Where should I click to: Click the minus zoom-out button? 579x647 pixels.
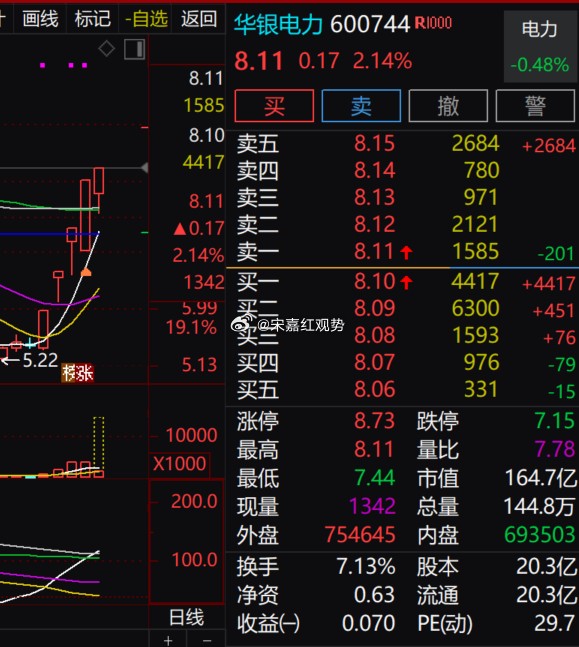pos(206,641)
